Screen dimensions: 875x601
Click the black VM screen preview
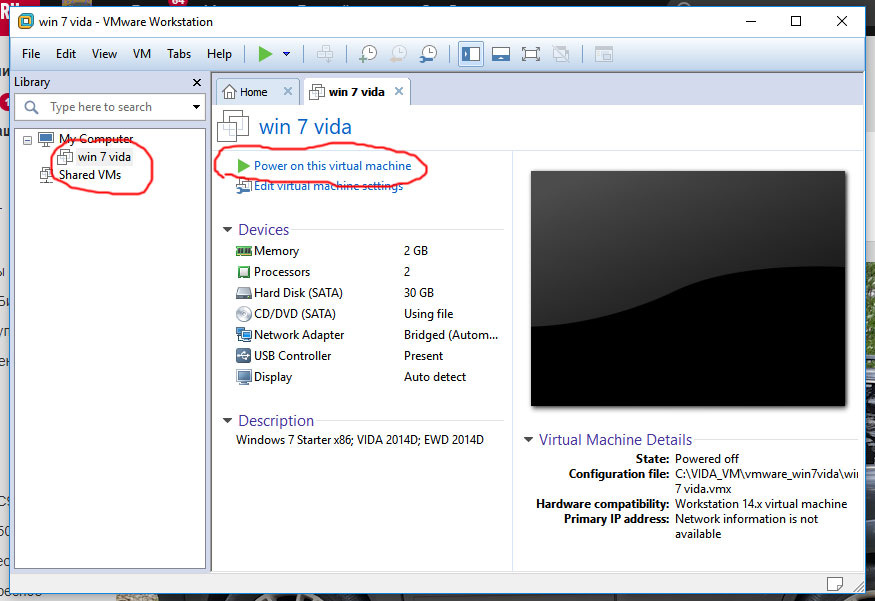pos(688,289)
